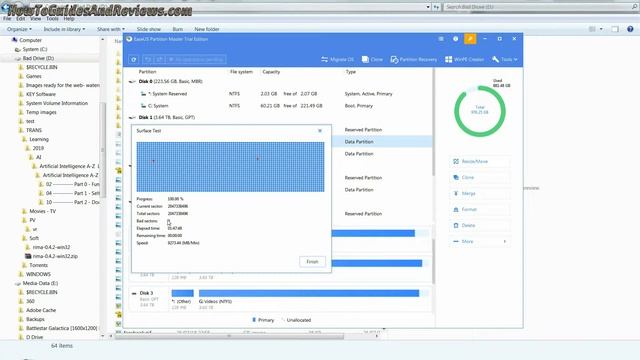Open the Torrents folder in tree
The width and height of the screenshot is (640, 360).
pos(38,265)
